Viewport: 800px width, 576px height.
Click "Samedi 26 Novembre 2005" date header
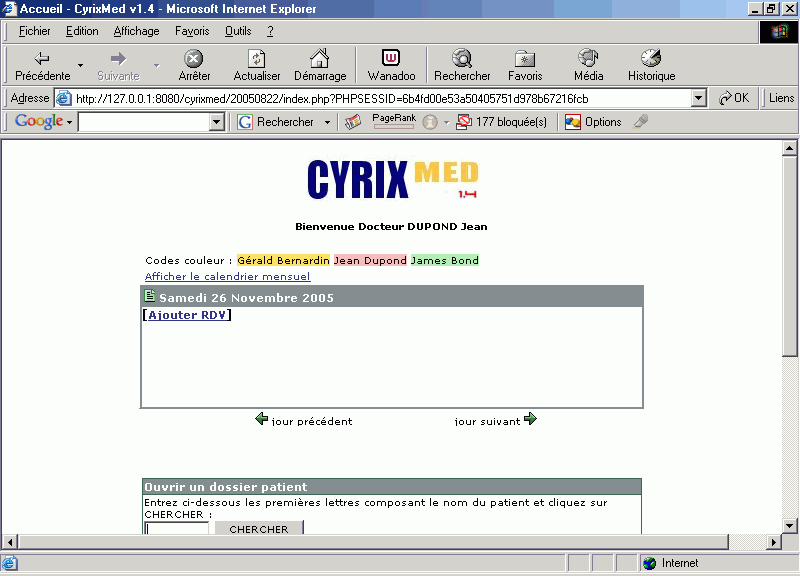pos(246,297)
